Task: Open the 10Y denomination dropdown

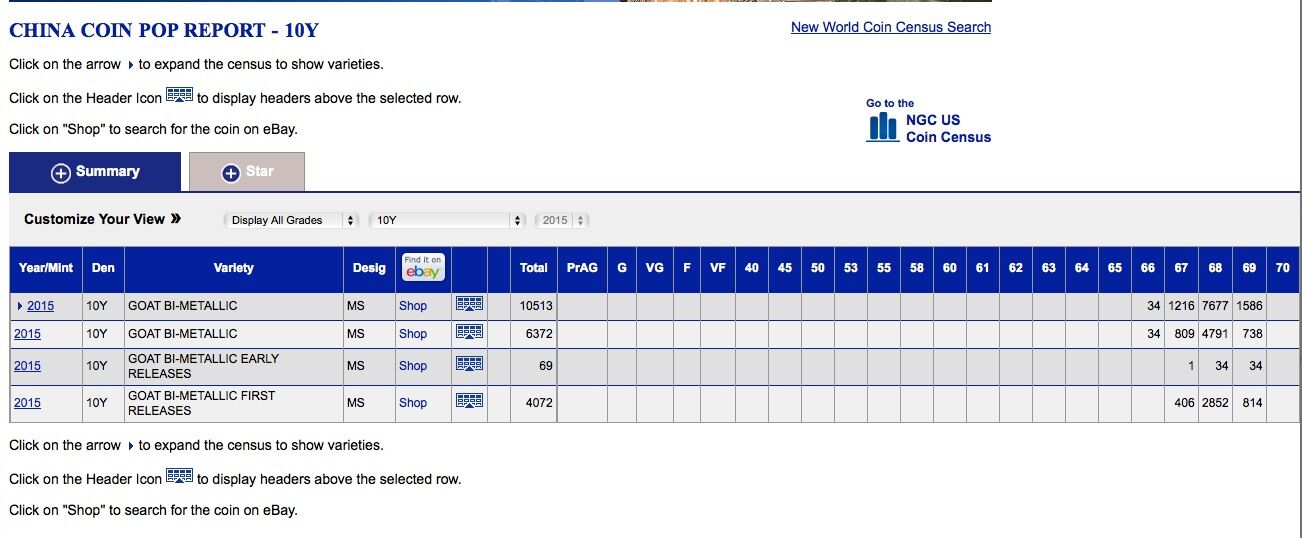Action: point(448,220)
